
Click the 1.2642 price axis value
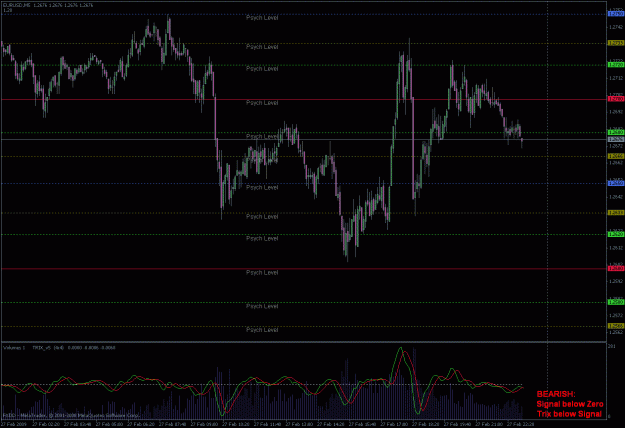pyautogui.click(x=616, y=197)
